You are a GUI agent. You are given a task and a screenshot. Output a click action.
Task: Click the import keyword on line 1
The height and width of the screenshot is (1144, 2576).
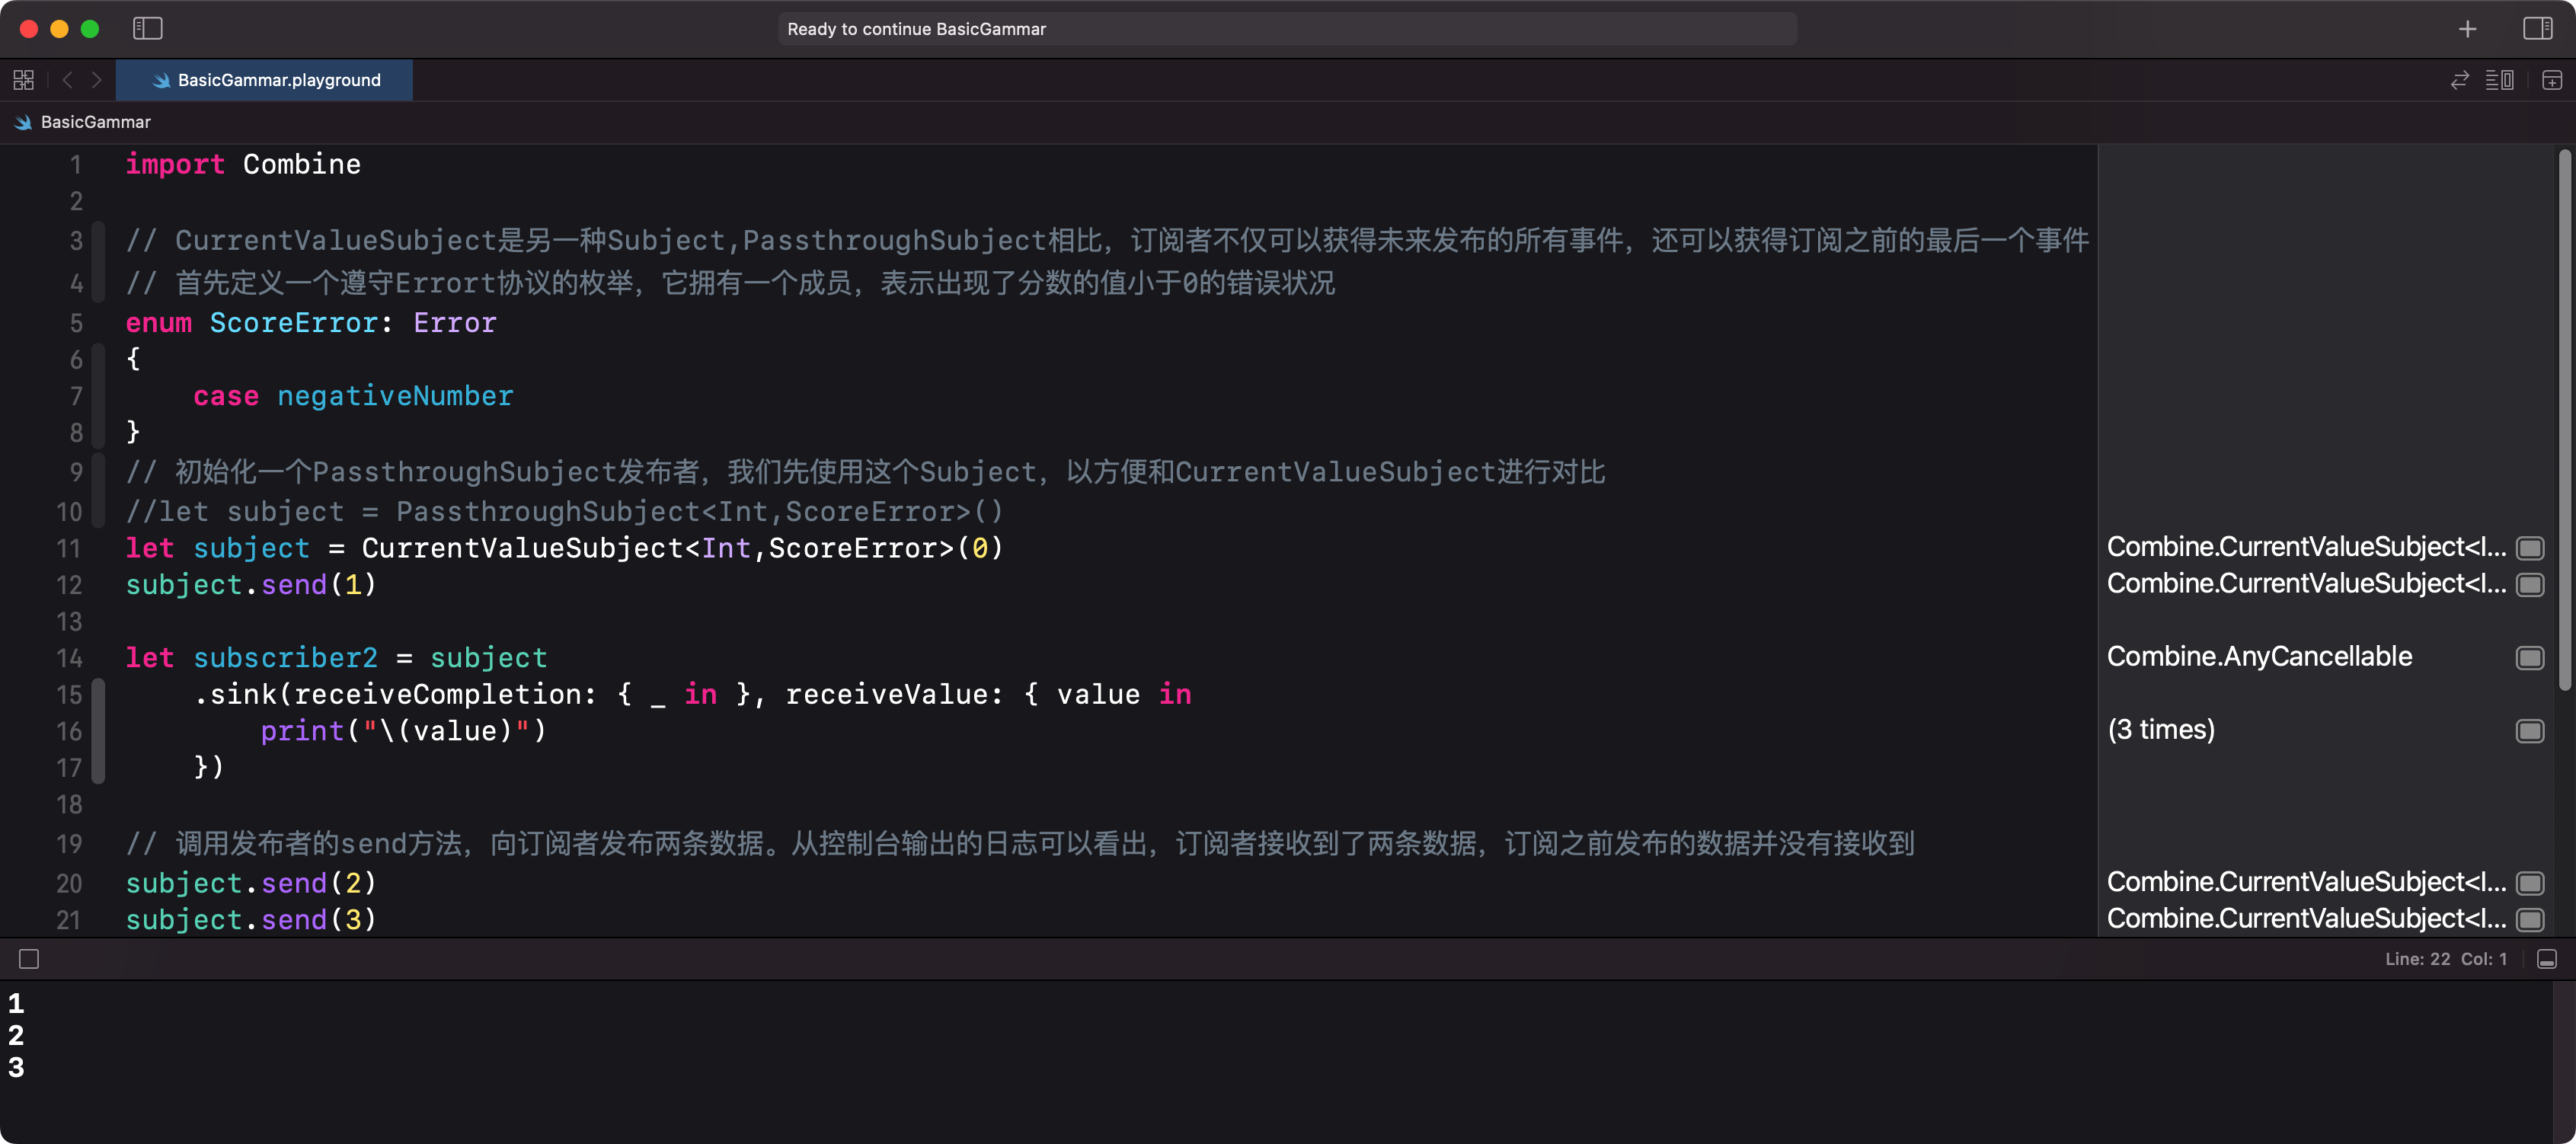click(x=175, y=164)
